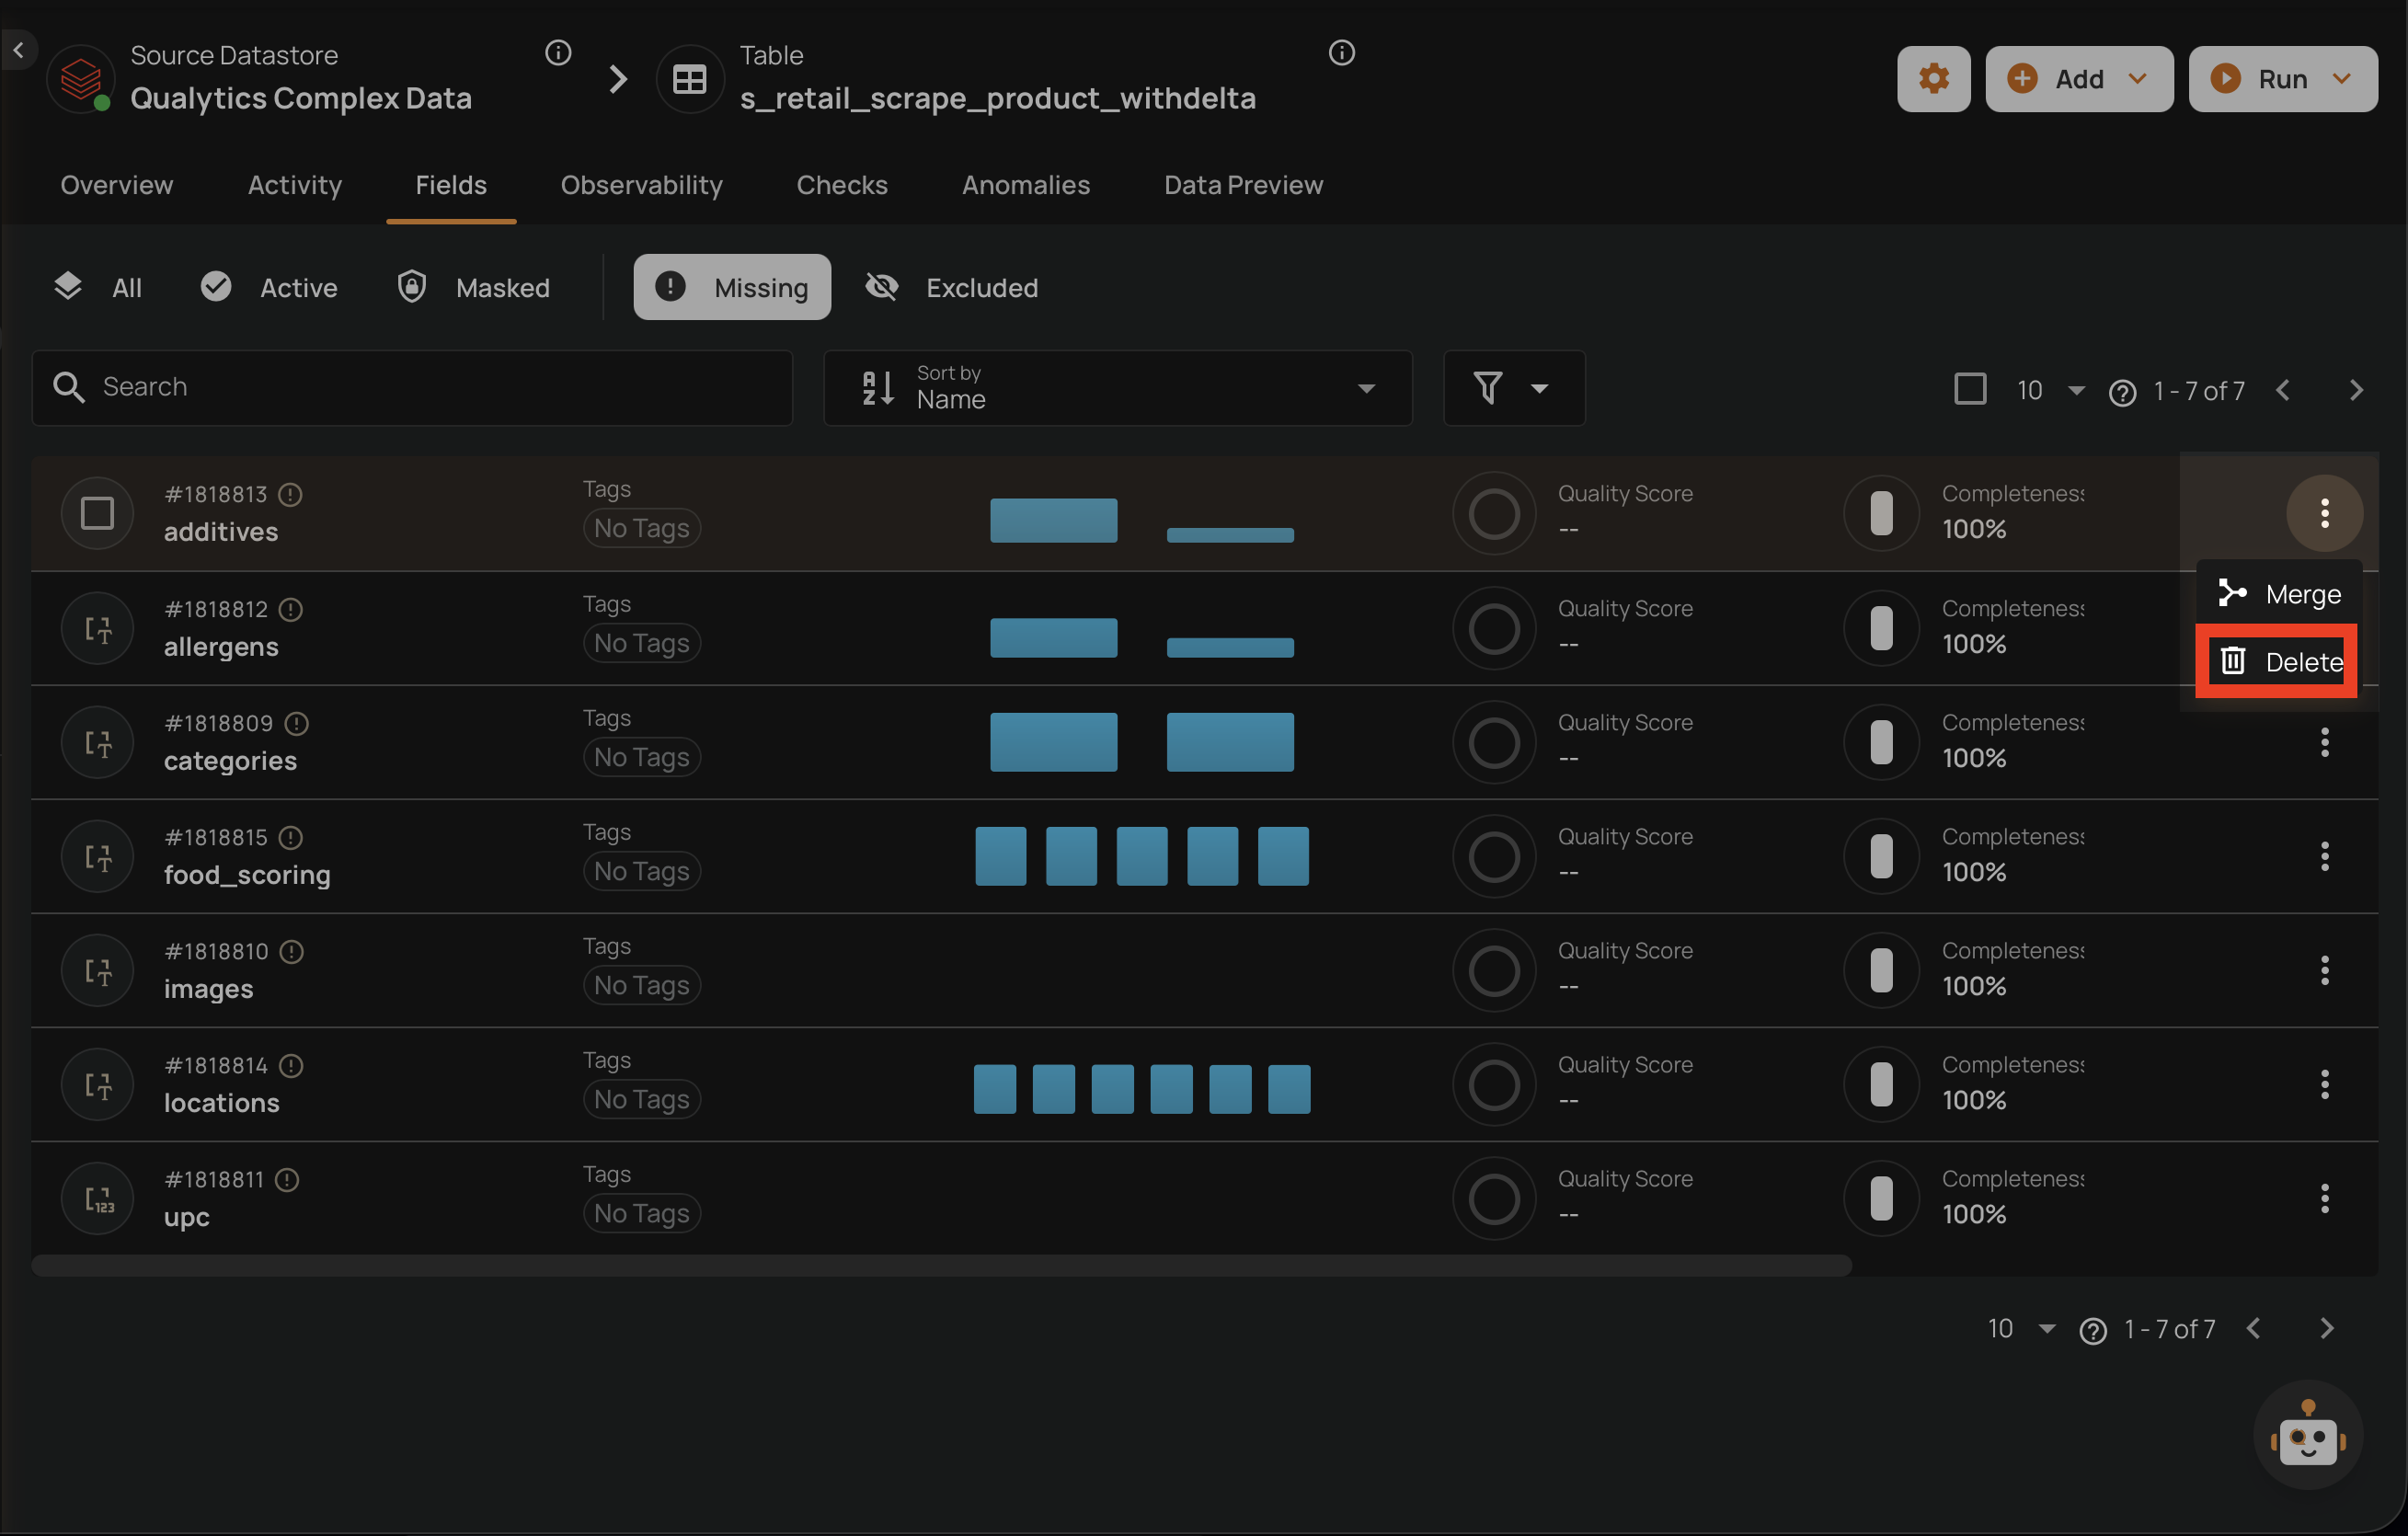Toggle the select-all checkbox above the list
2408x1536 pixels.
(x=1969, y=389)
